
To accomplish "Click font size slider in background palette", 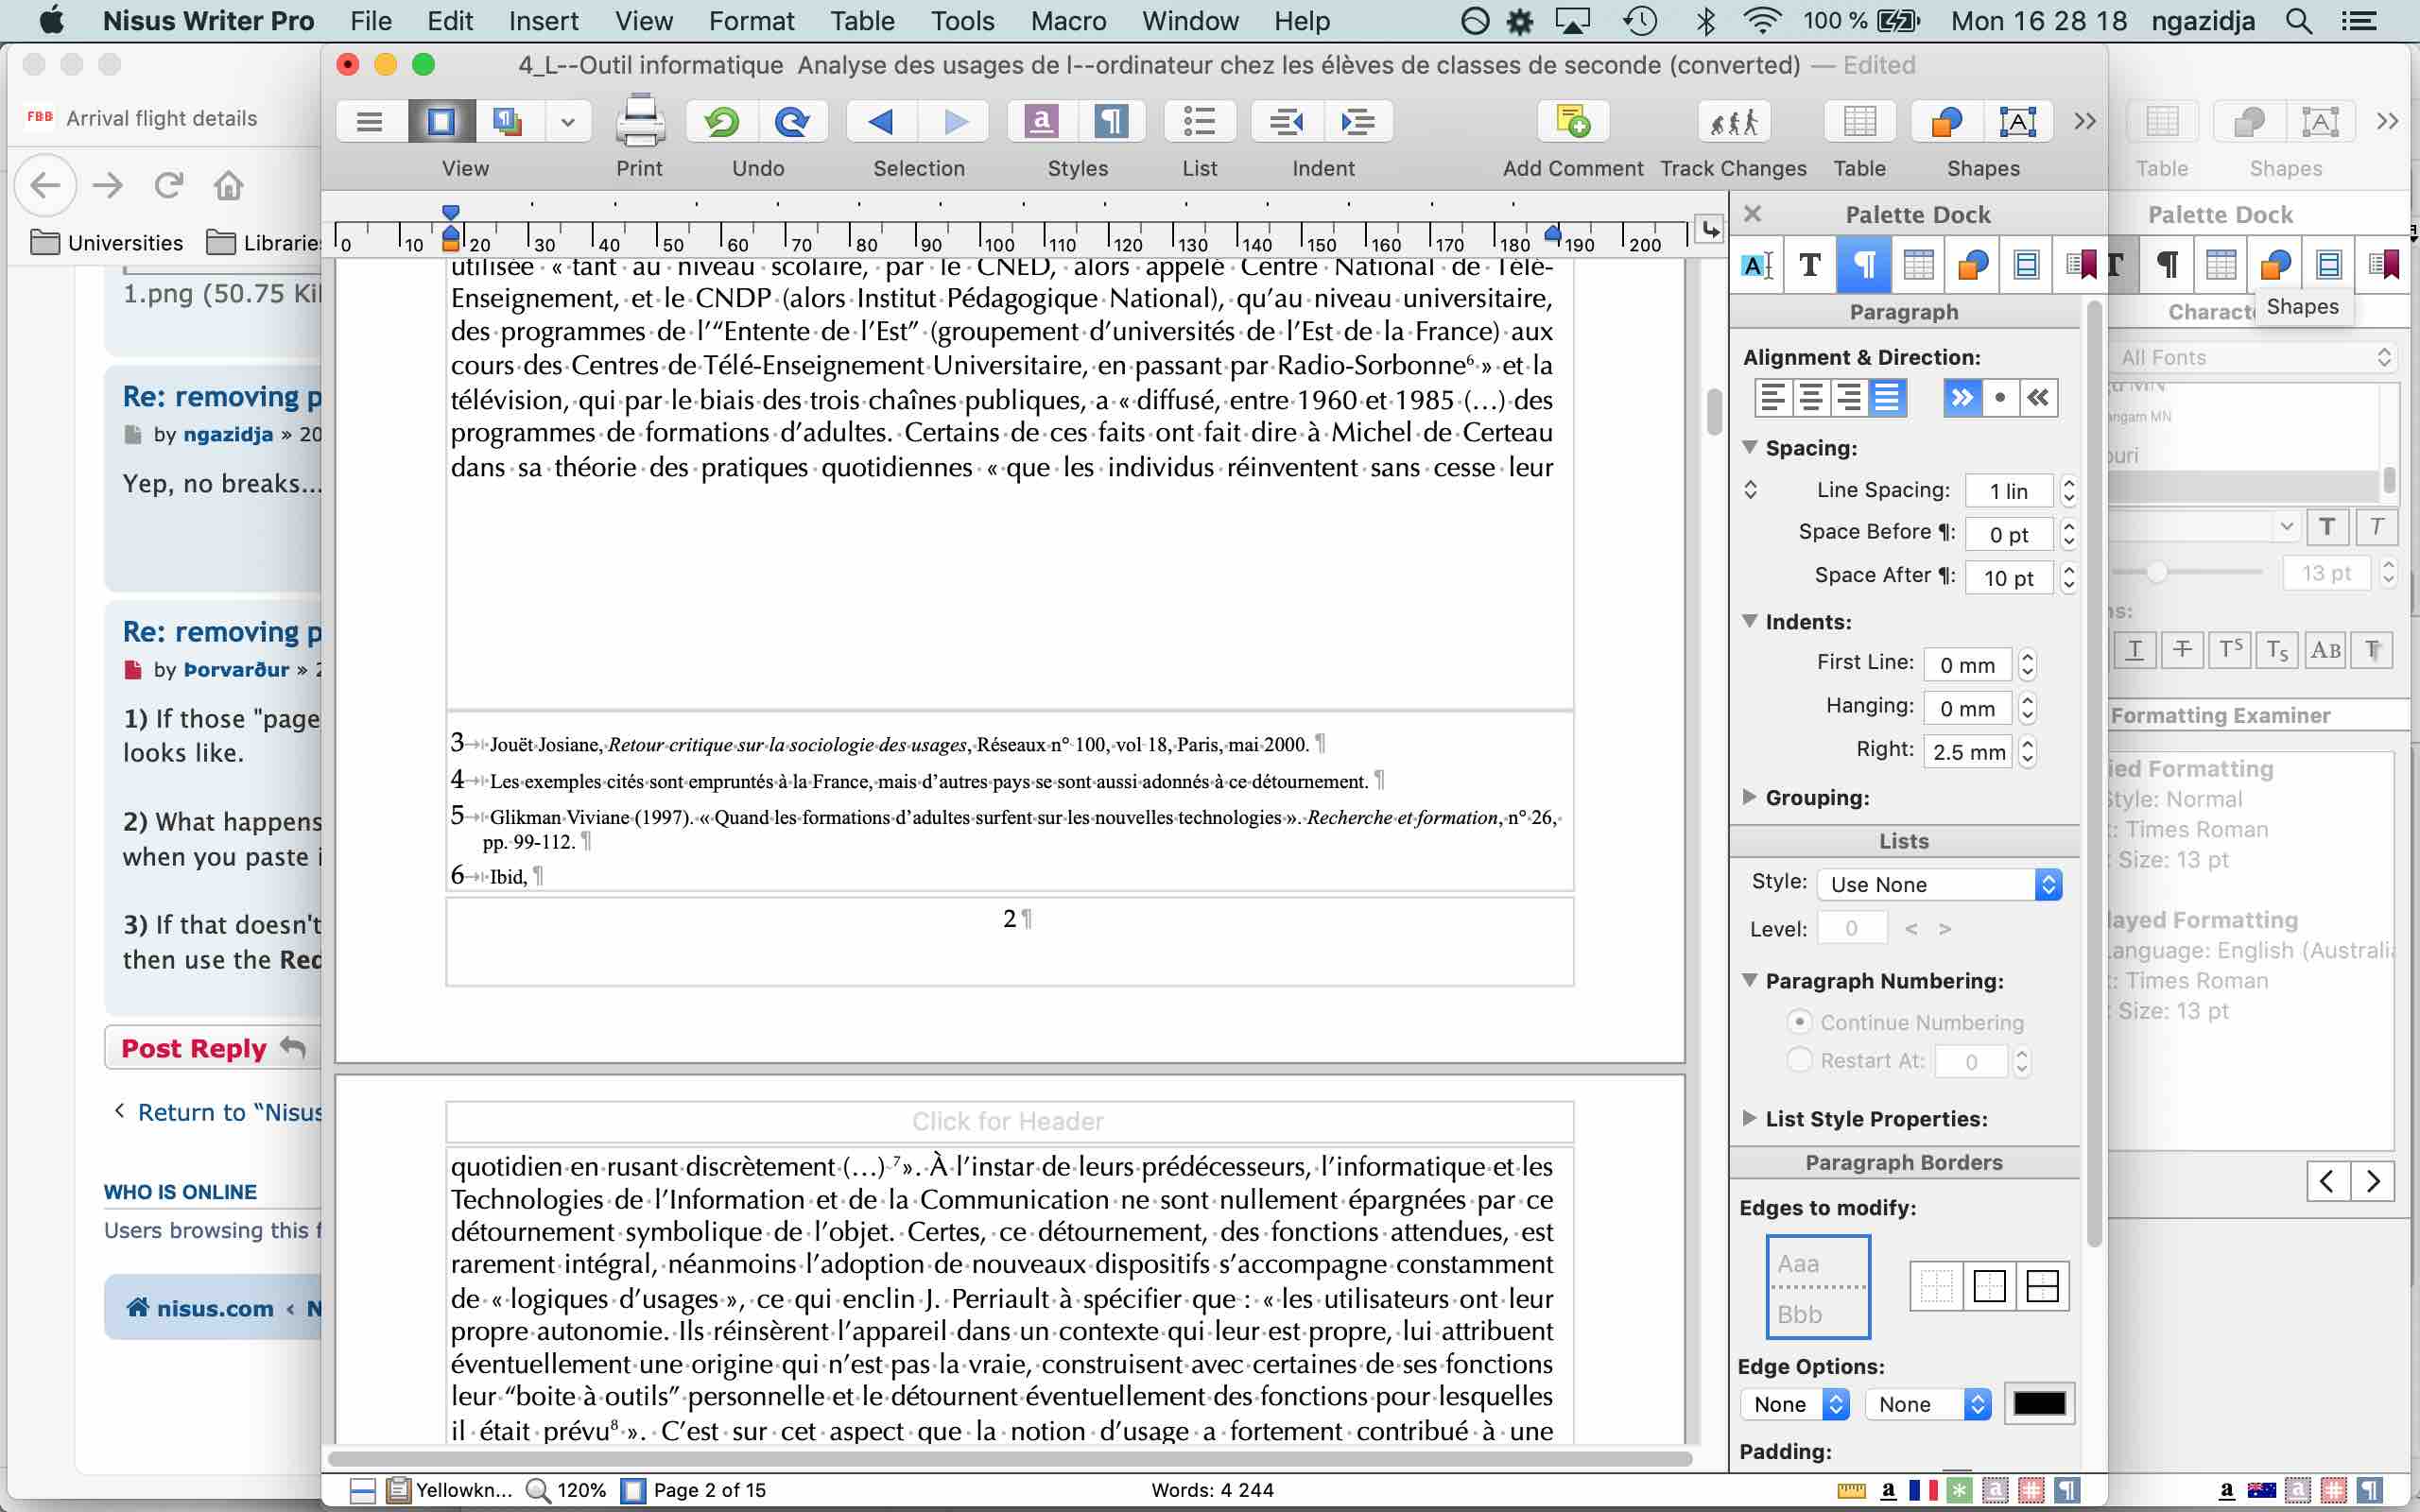I will pyautogui.click(x=2156, y=572).
